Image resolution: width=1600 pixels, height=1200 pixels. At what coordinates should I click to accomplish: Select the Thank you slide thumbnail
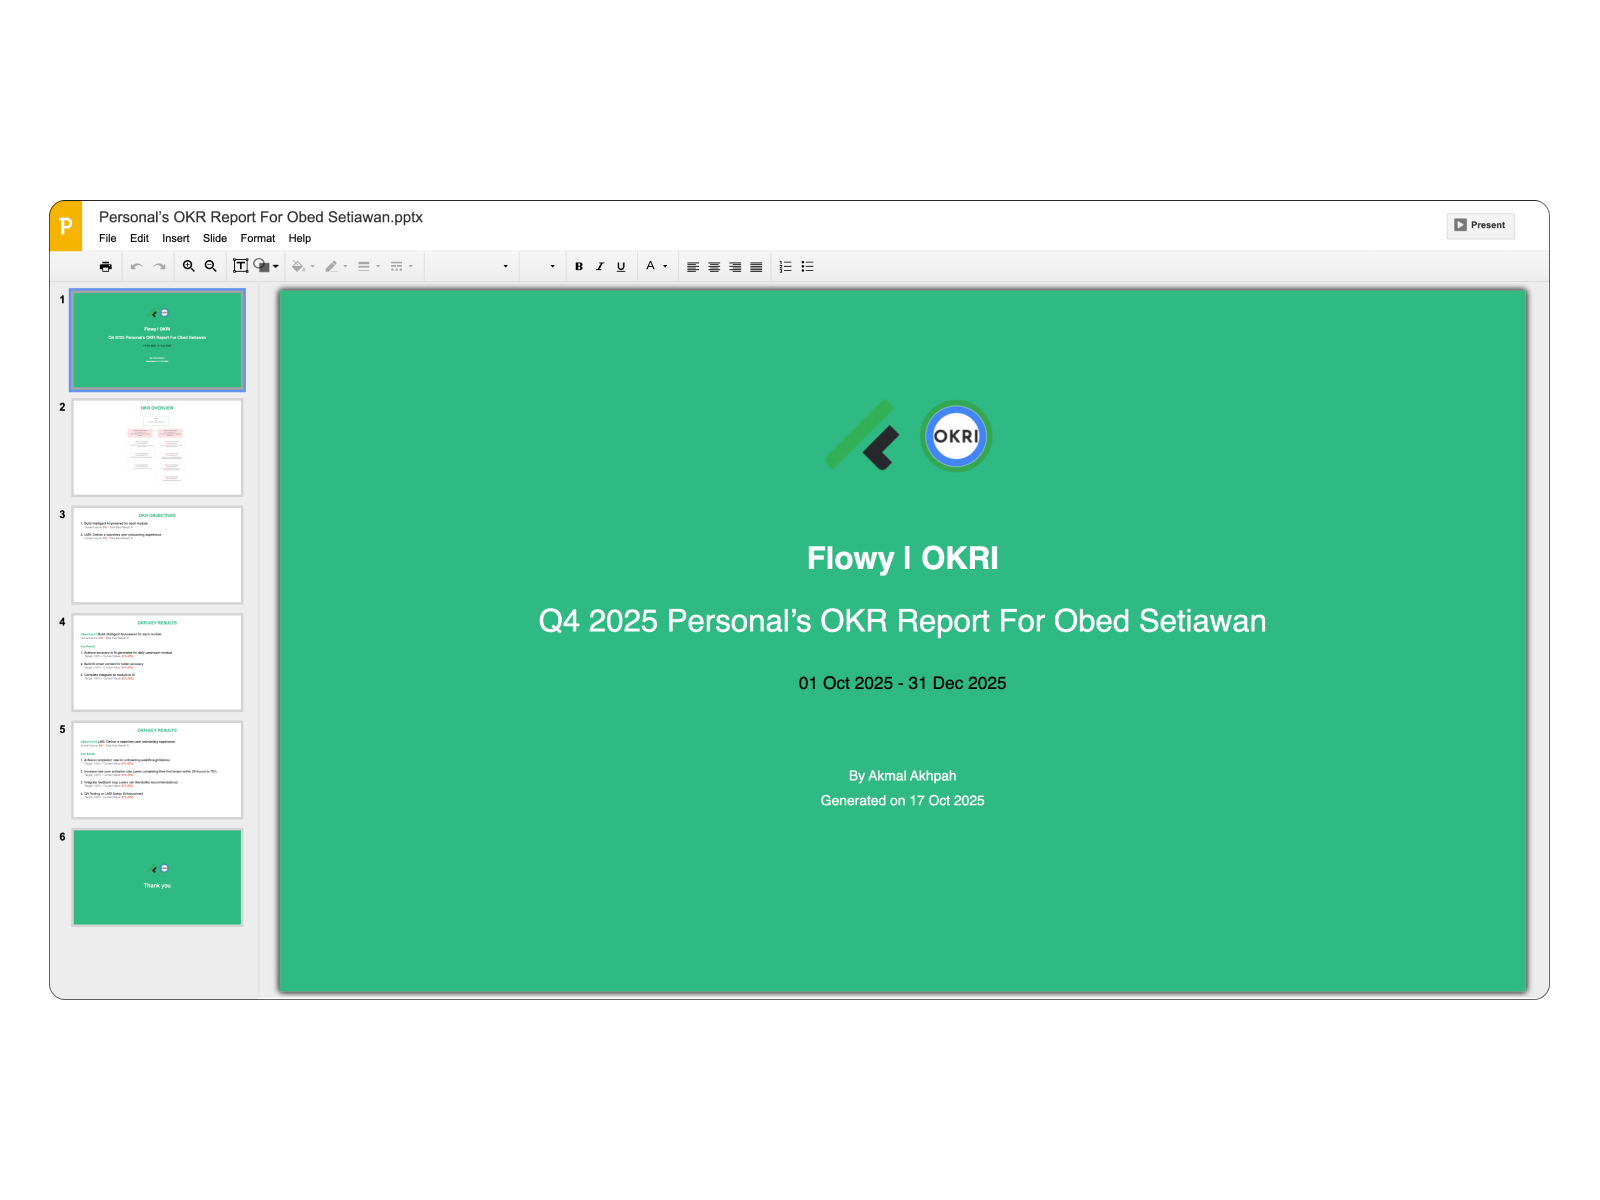[x=157, y=877]
